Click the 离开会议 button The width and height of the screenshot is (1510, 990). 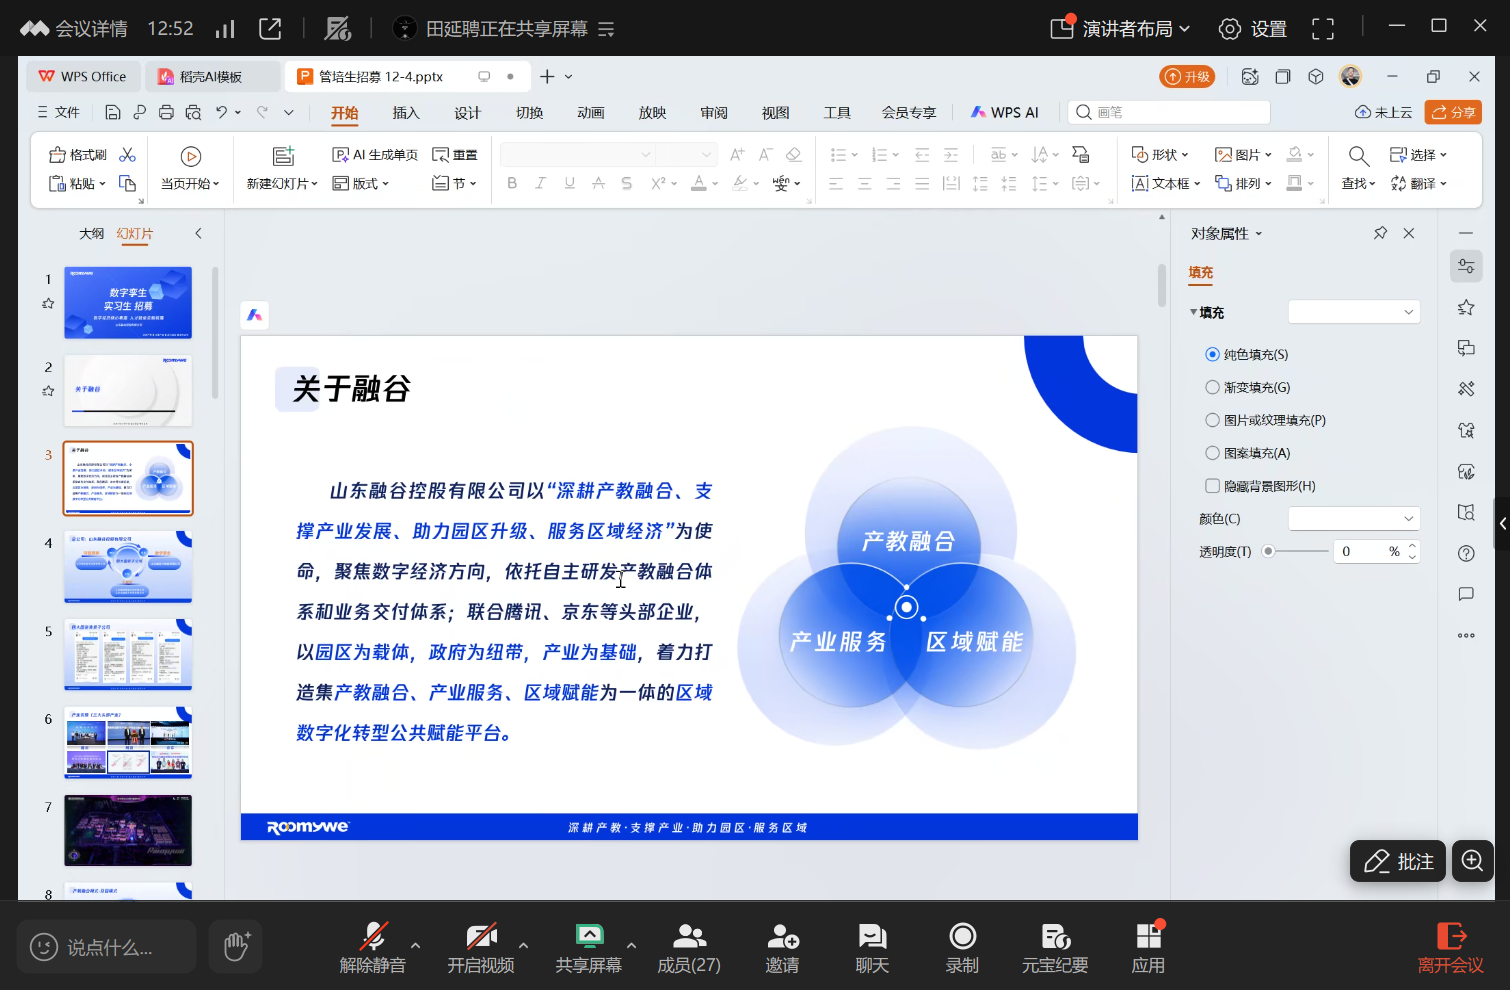point(1450,946)
